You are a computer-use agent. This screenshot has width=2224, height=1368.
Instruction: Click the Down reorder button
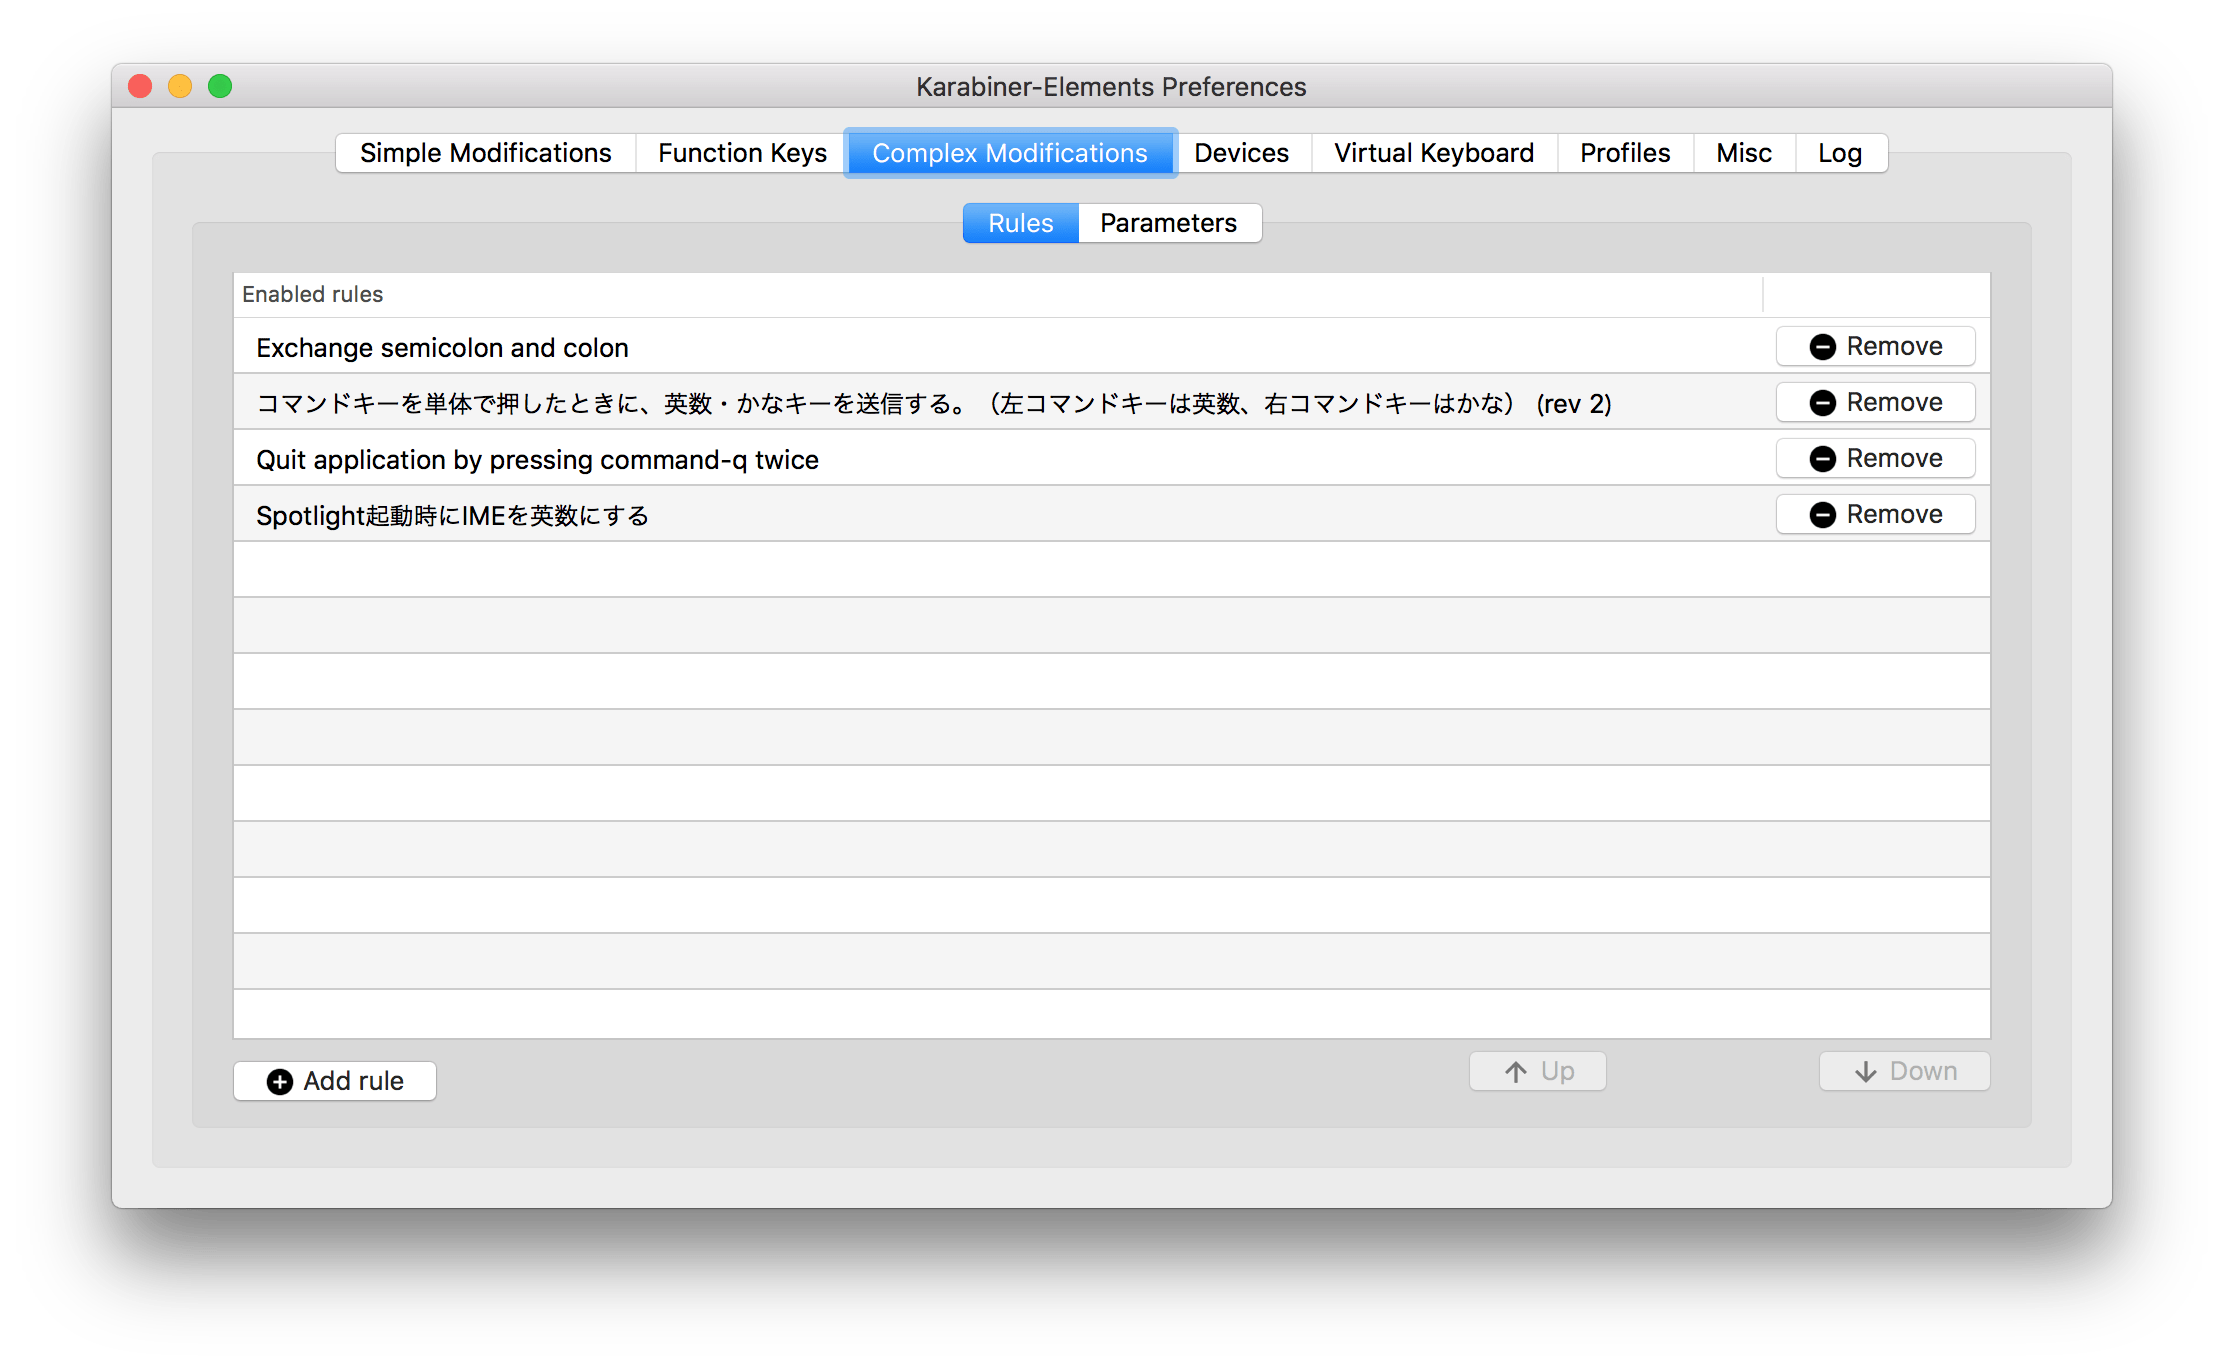click(1905, 1071)
